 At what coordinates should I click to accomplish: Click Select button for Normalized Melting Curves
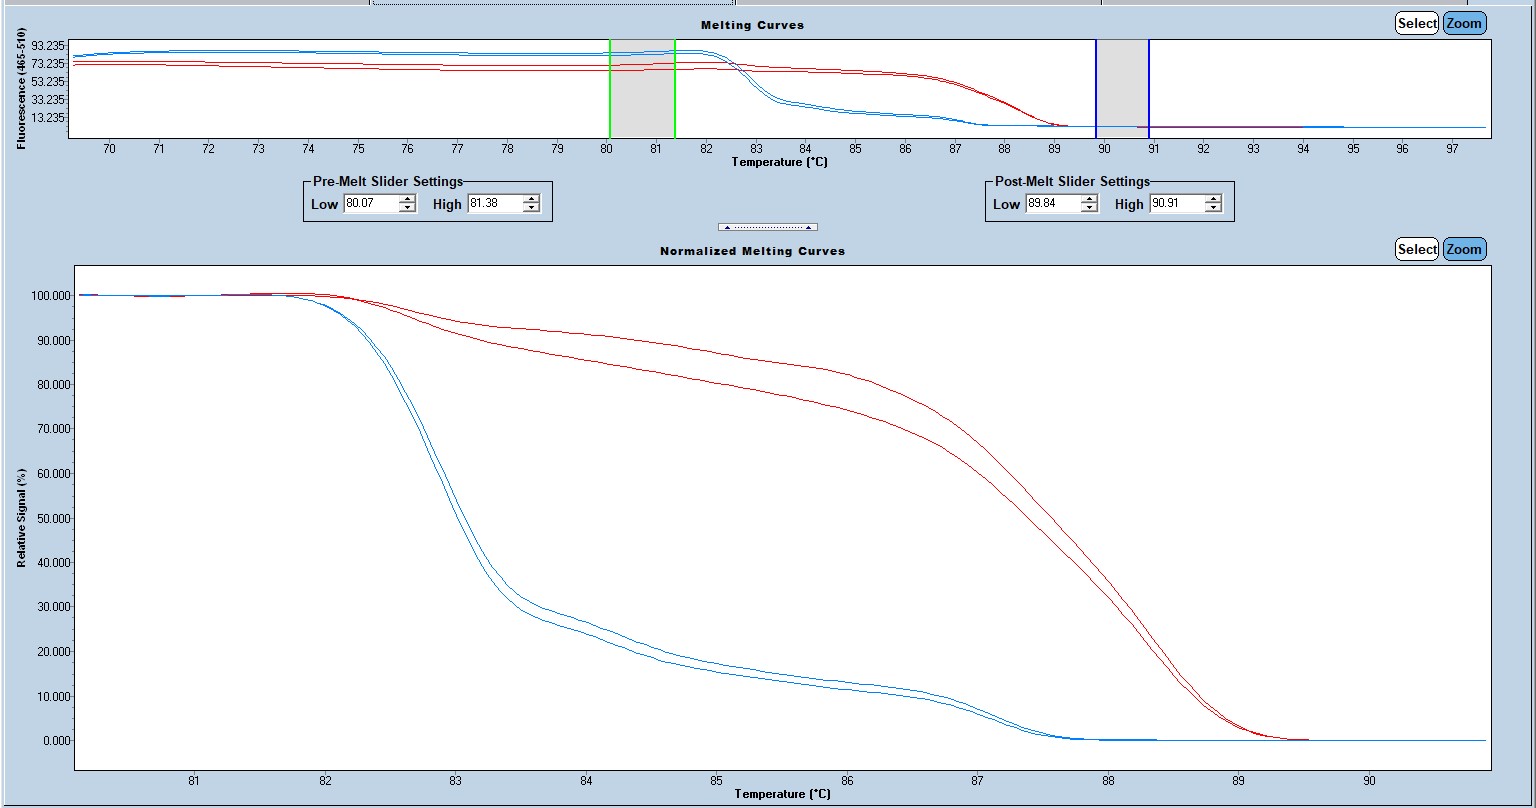click(1417, 249)
